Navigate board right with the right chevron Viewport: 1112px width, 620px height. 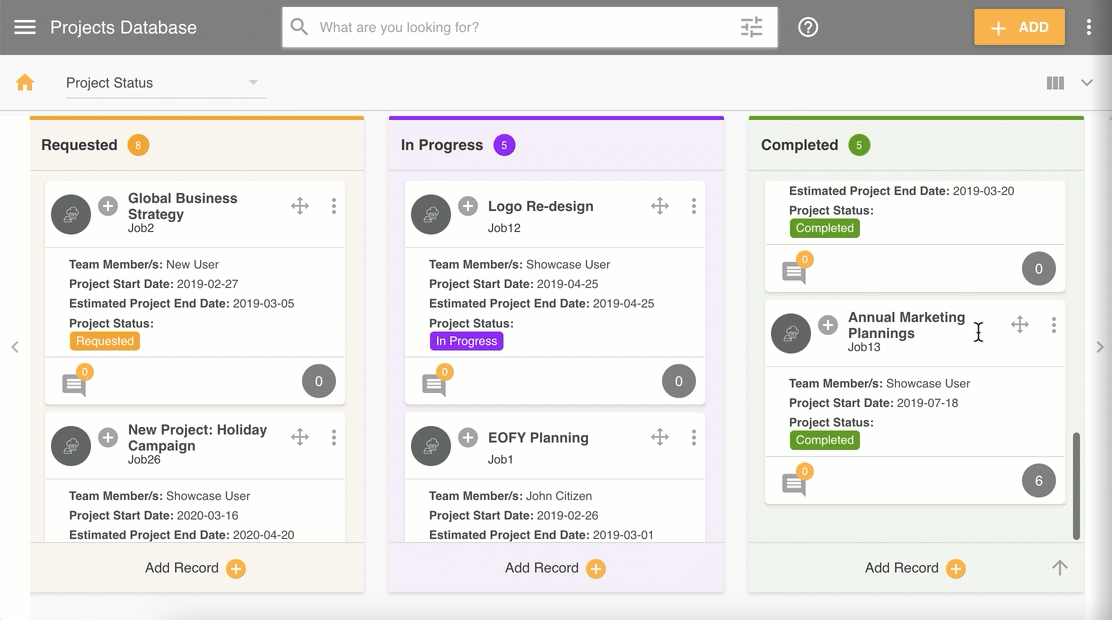1100,347
